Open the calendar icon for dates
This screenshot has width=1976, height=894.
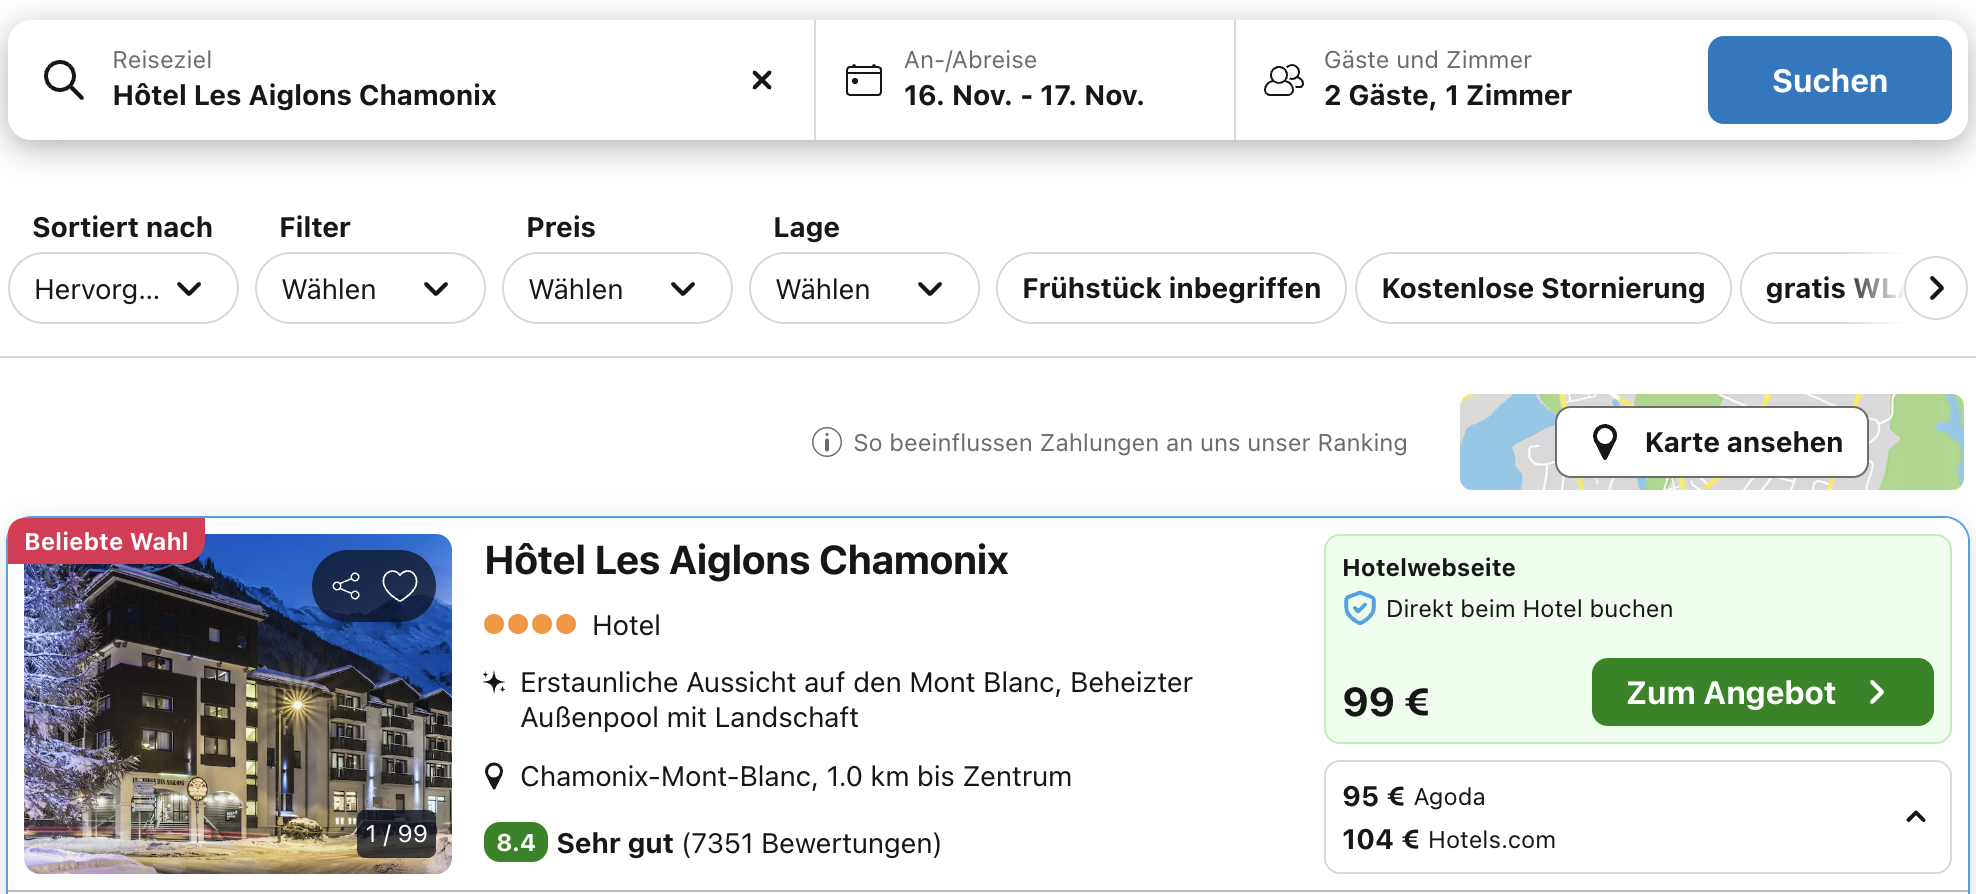coord(863,80)
